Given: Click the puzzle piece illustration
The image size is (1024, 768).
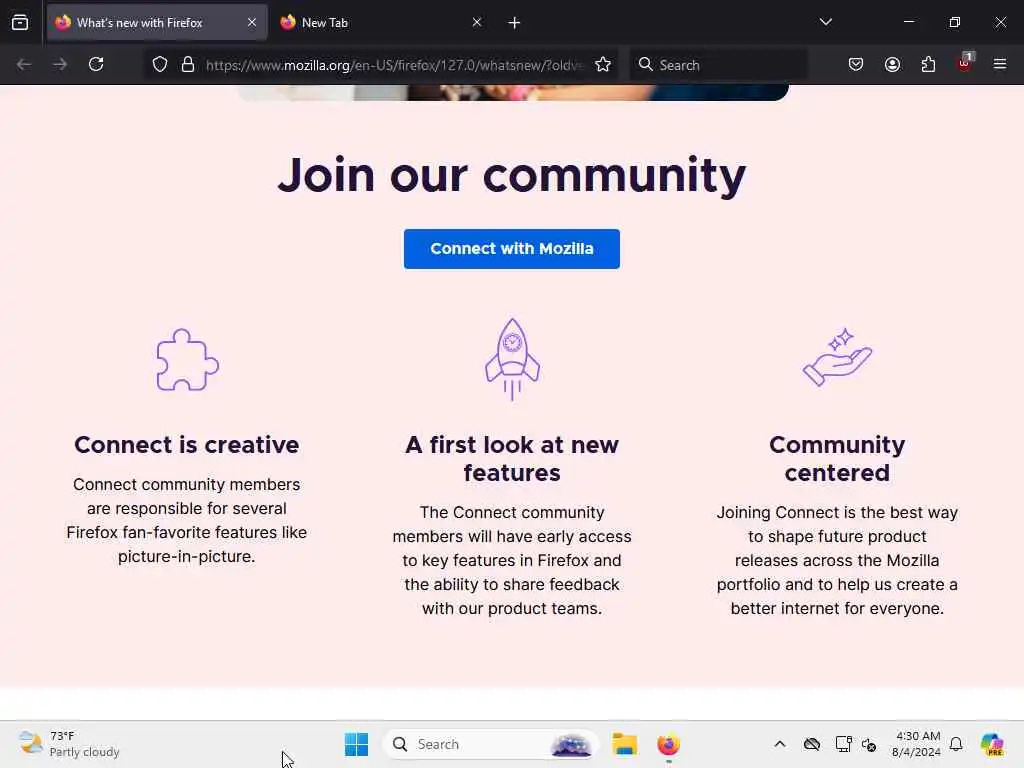Looking at the screenshot, I should 187,360.
